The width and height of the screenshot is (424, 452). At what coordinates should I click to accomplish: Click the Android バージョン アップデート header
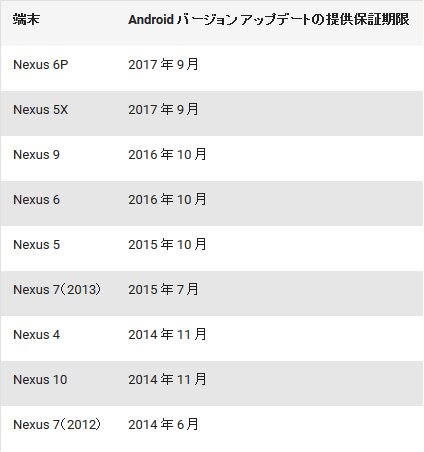[269, 19]
